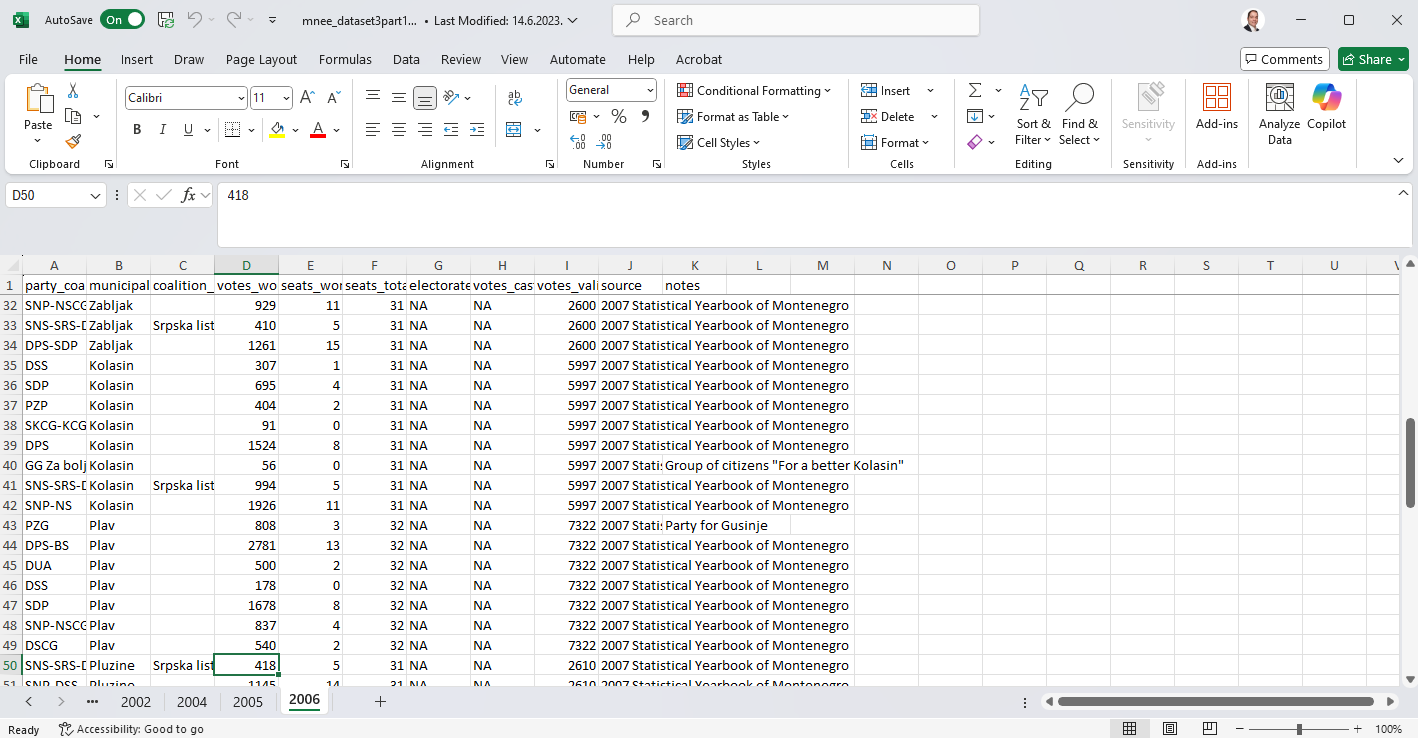Switch to the 2004 sheet tab
The height and width of the screenshot is (738, 1418).
[x=192, y=702]
